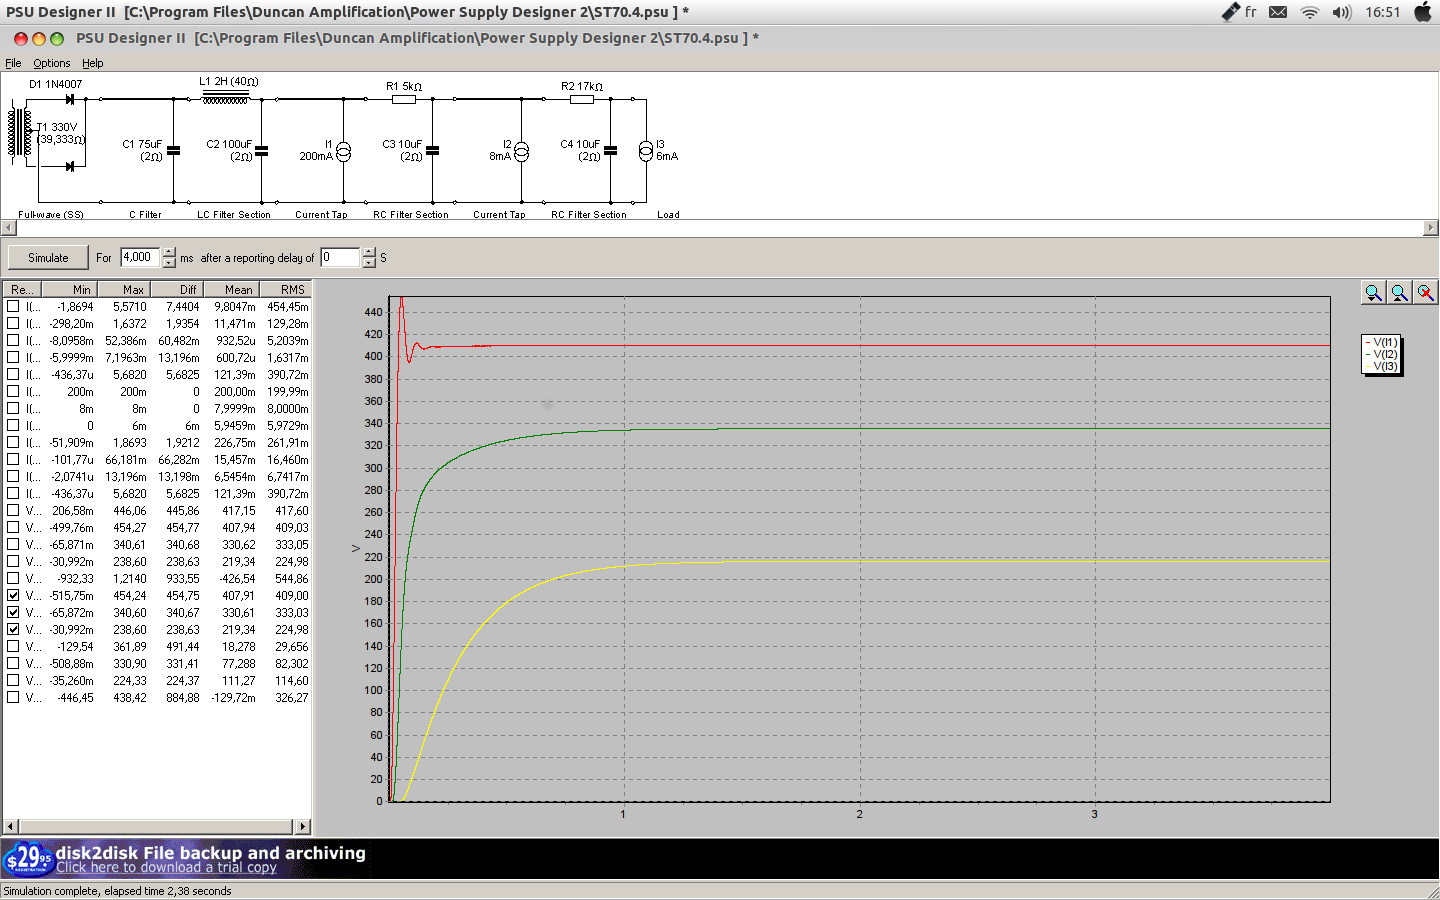Open the mail envelope indicator
The width and height of the screenshot is (1440, 900).
[x=1278, y=12]
